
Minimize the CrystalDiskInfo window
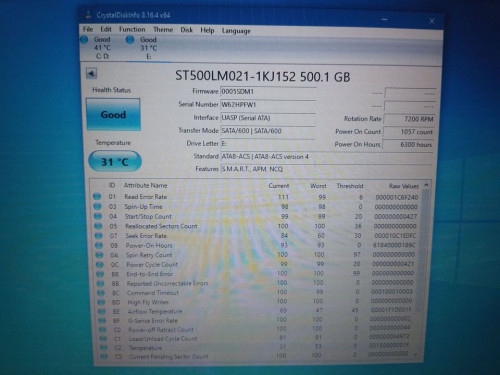point(384,20)
